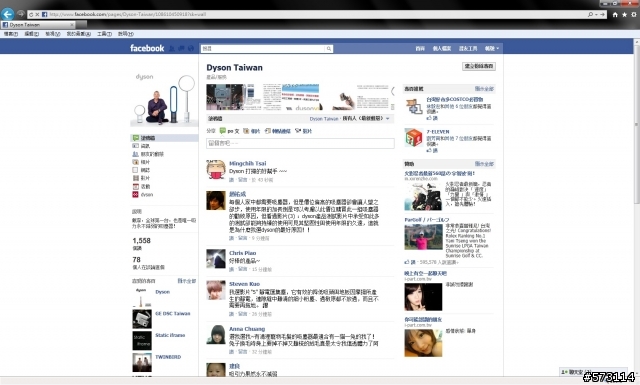Image resolution: width=640 pixels, height=385 pixels.
Task: Open the Tools menu in menu bar
Action: pos(104,34)
